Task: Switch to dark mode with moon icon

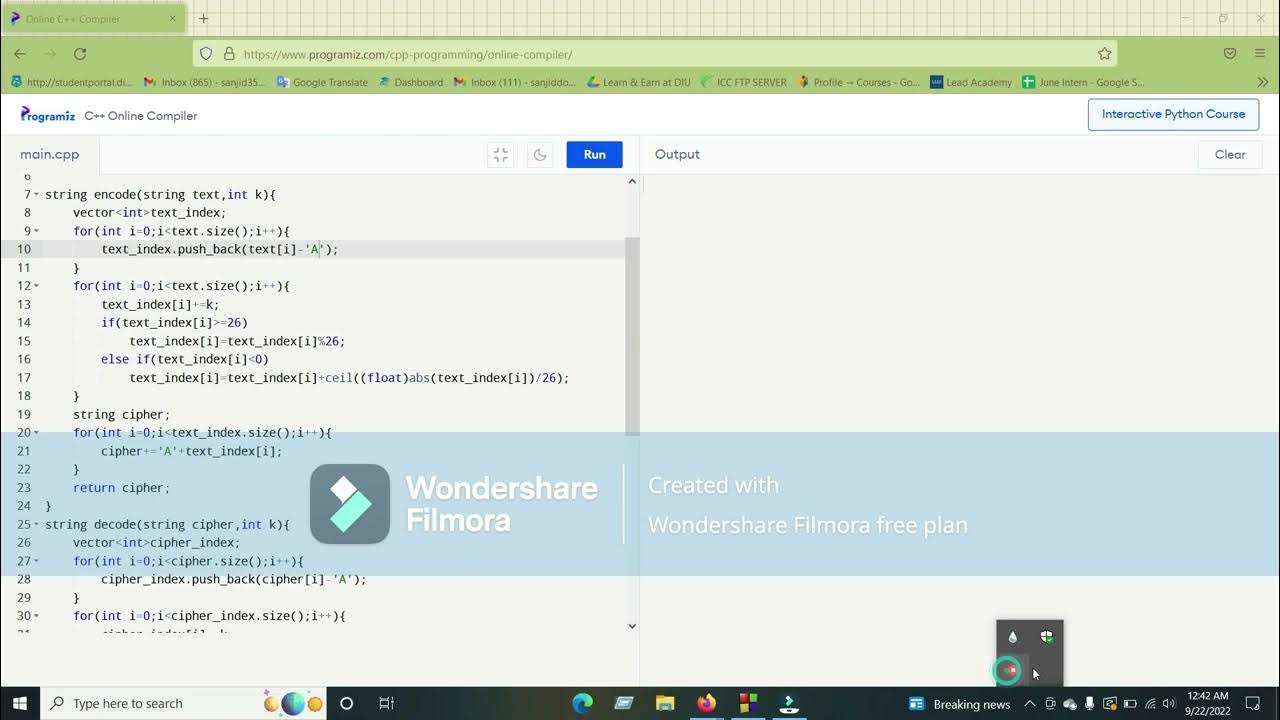Action: coord(540,154)
